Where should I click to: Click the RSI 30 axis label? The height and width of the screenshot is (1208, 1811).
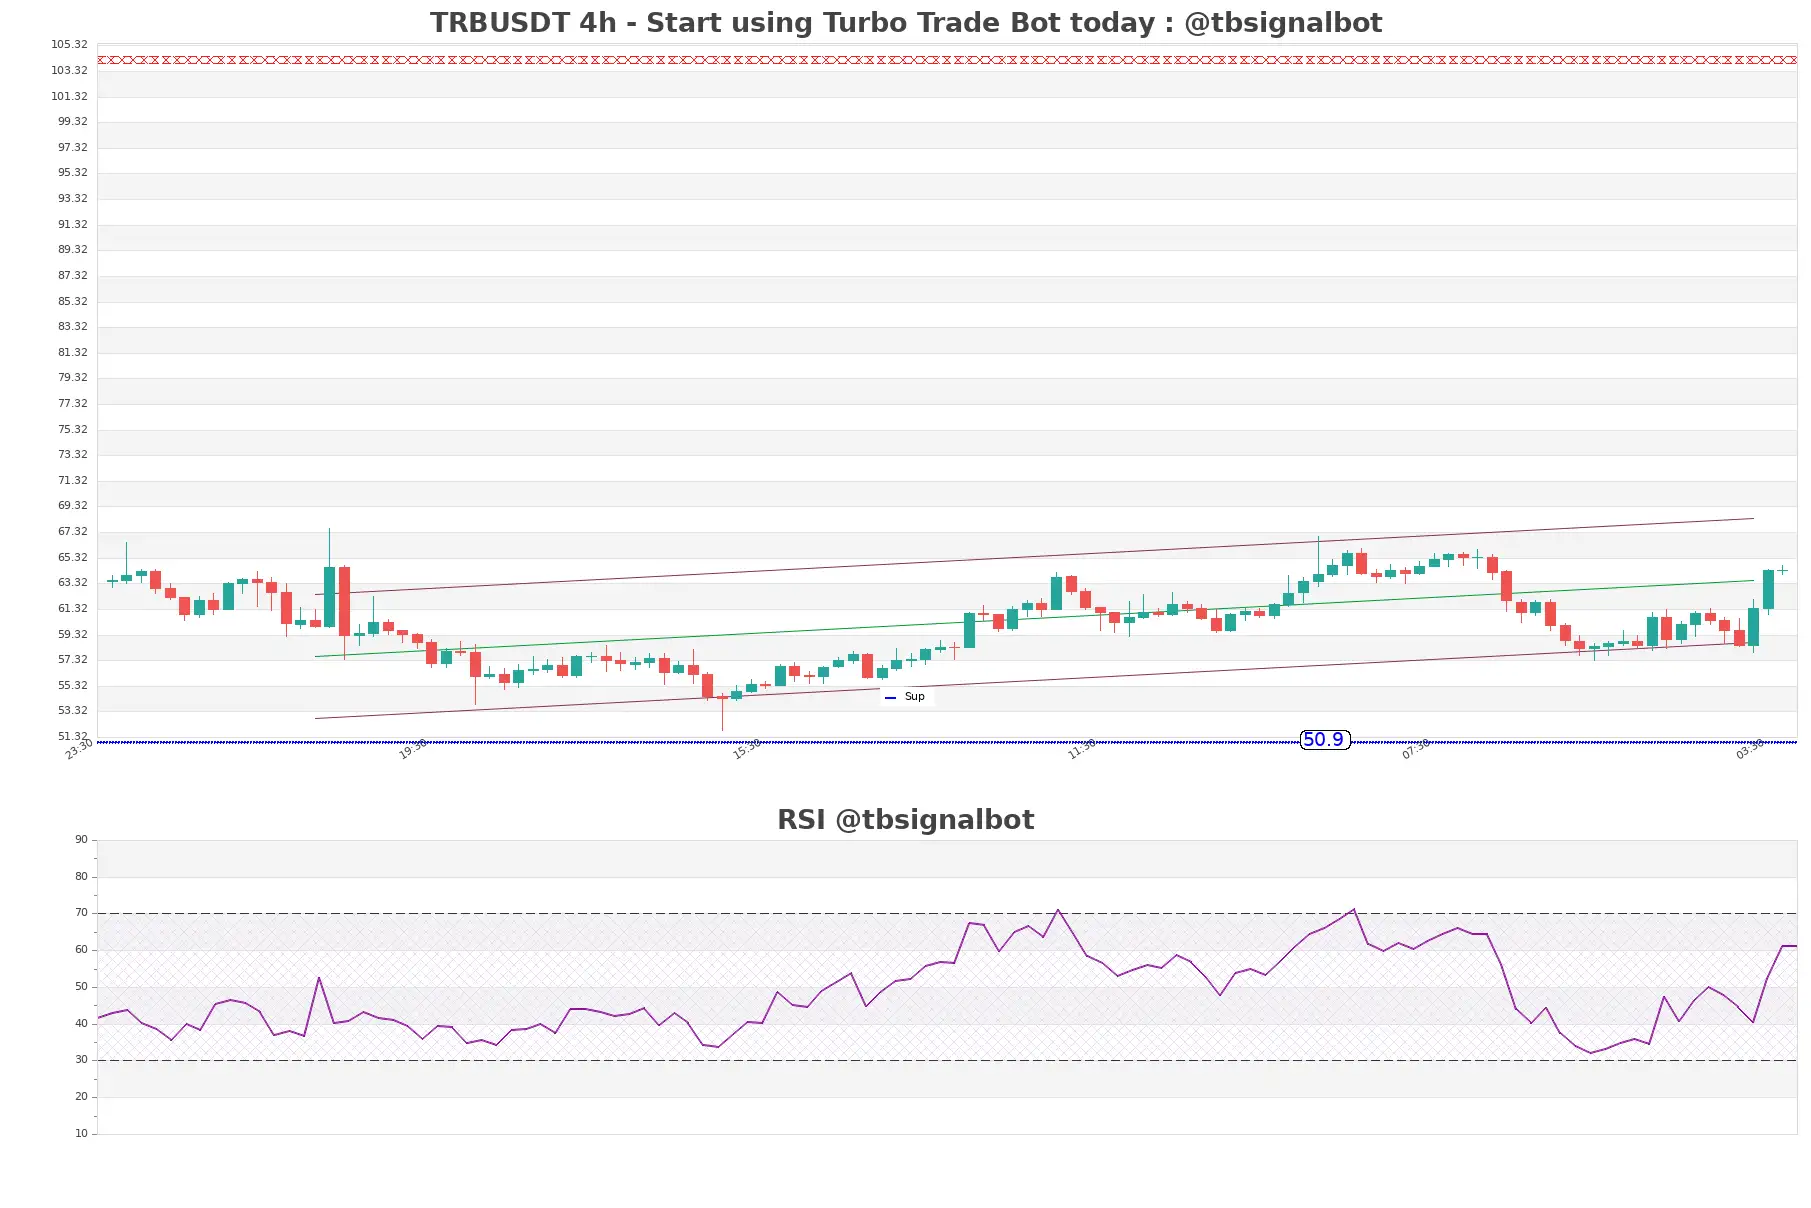pos(82,1060)
